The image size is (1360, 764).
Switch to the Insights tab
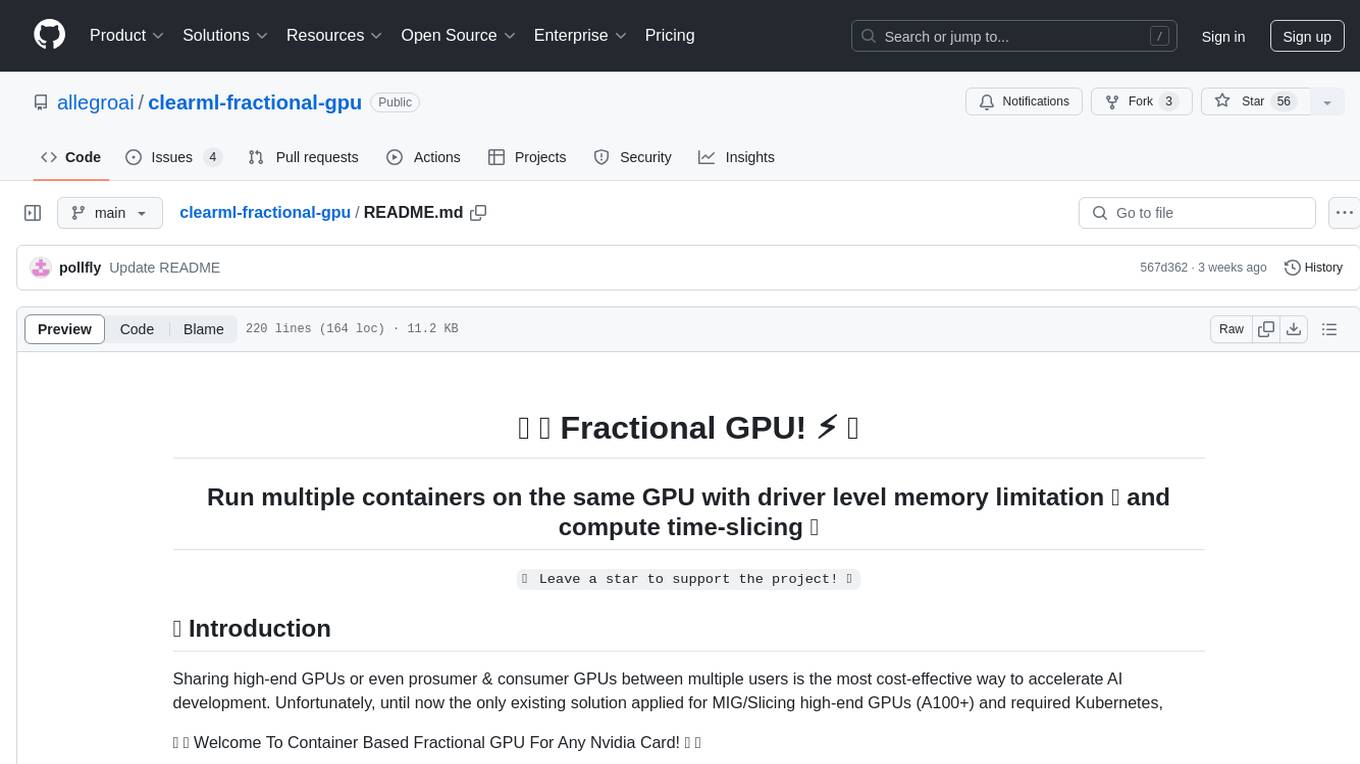coord(736,157)
